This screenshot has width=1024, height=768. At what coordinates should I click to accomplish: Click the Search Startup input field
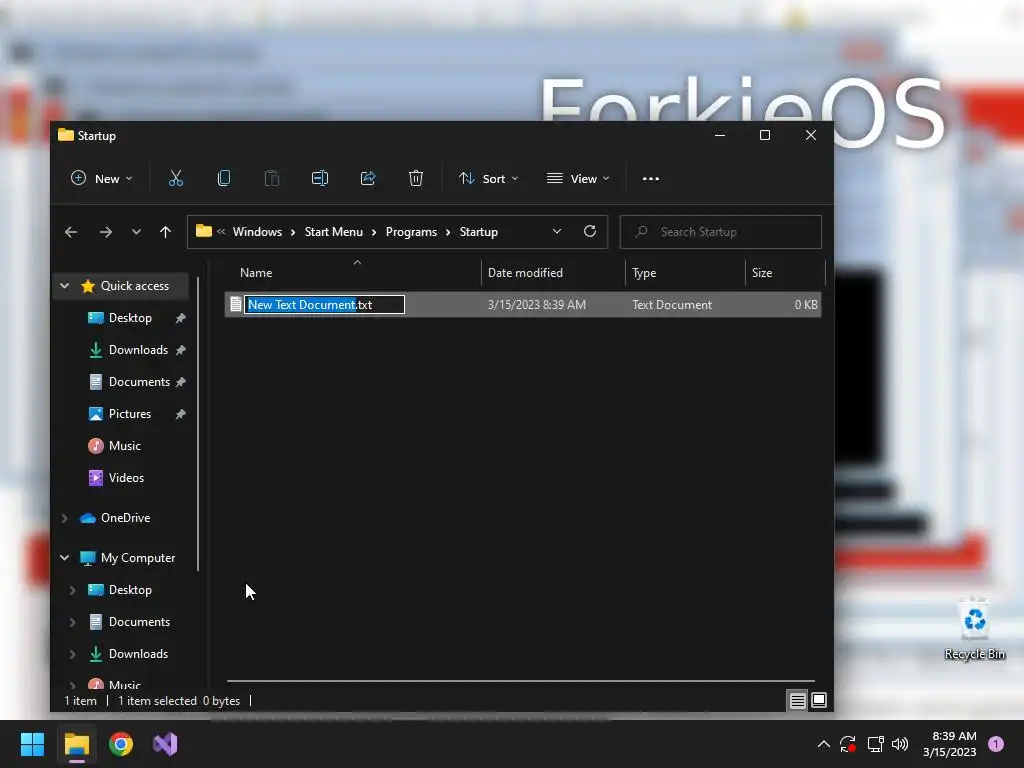pos(720,232)
